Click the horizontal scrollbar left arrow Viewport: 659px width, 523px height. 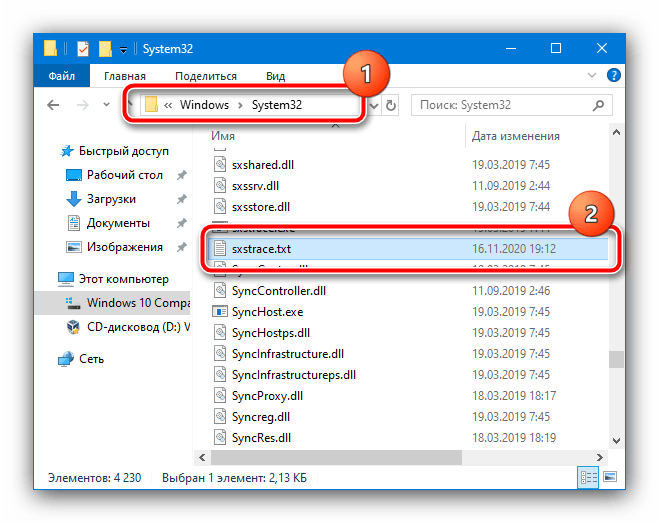202,457
